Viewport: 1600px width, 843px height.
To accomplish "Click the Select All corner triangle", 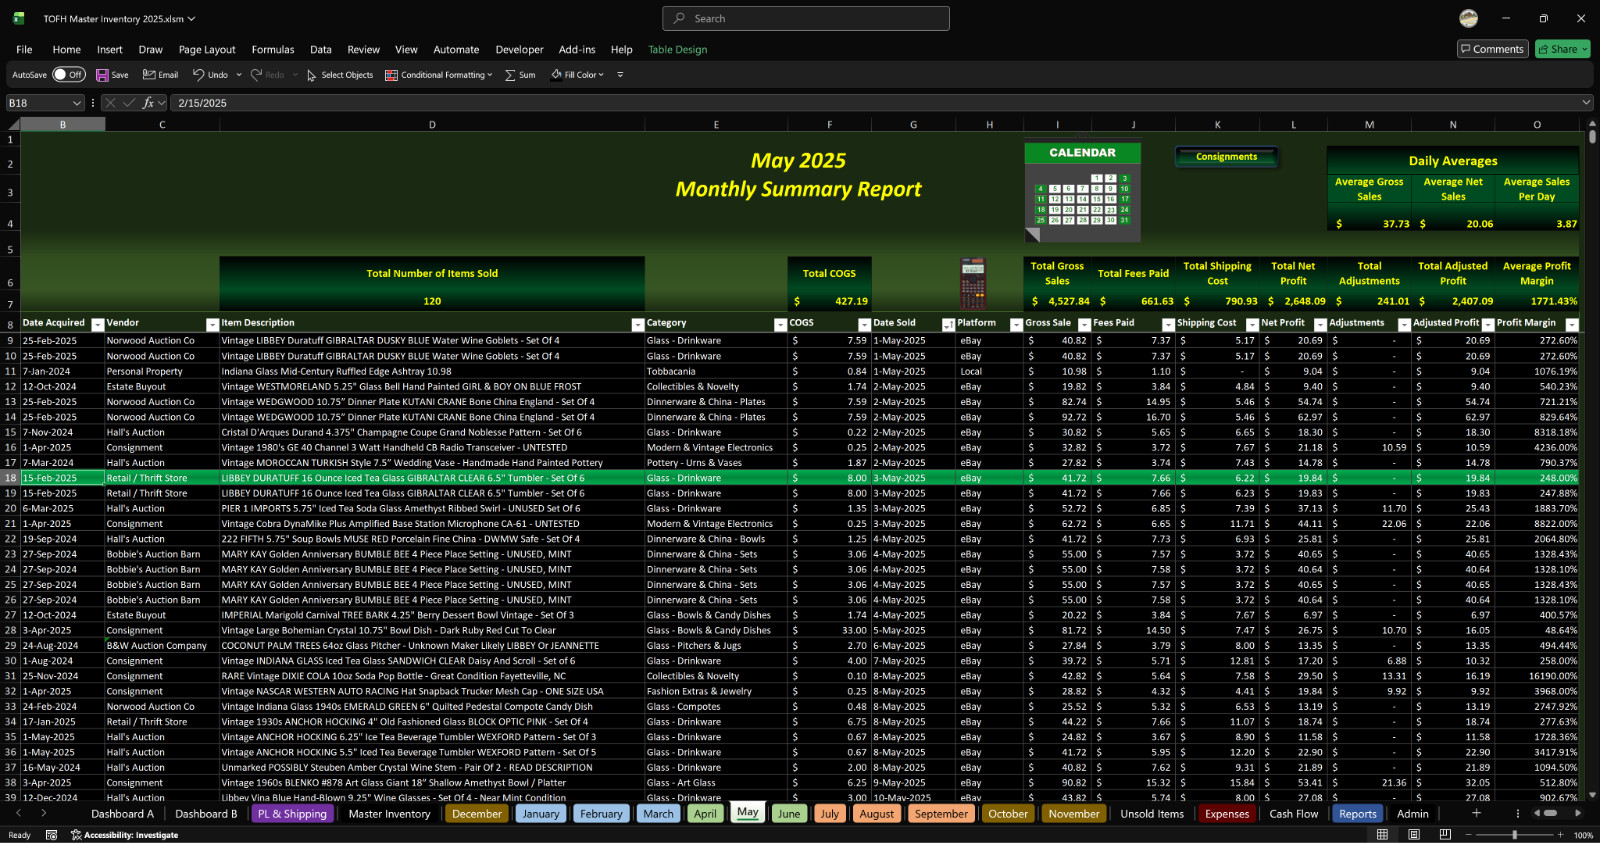I will [x=13, y=125].
